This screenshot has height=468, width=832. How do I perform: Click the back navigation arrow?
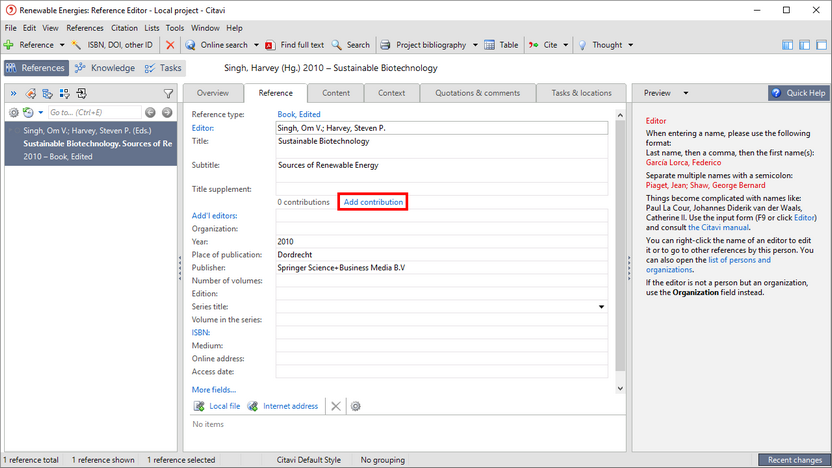[151, 112]
